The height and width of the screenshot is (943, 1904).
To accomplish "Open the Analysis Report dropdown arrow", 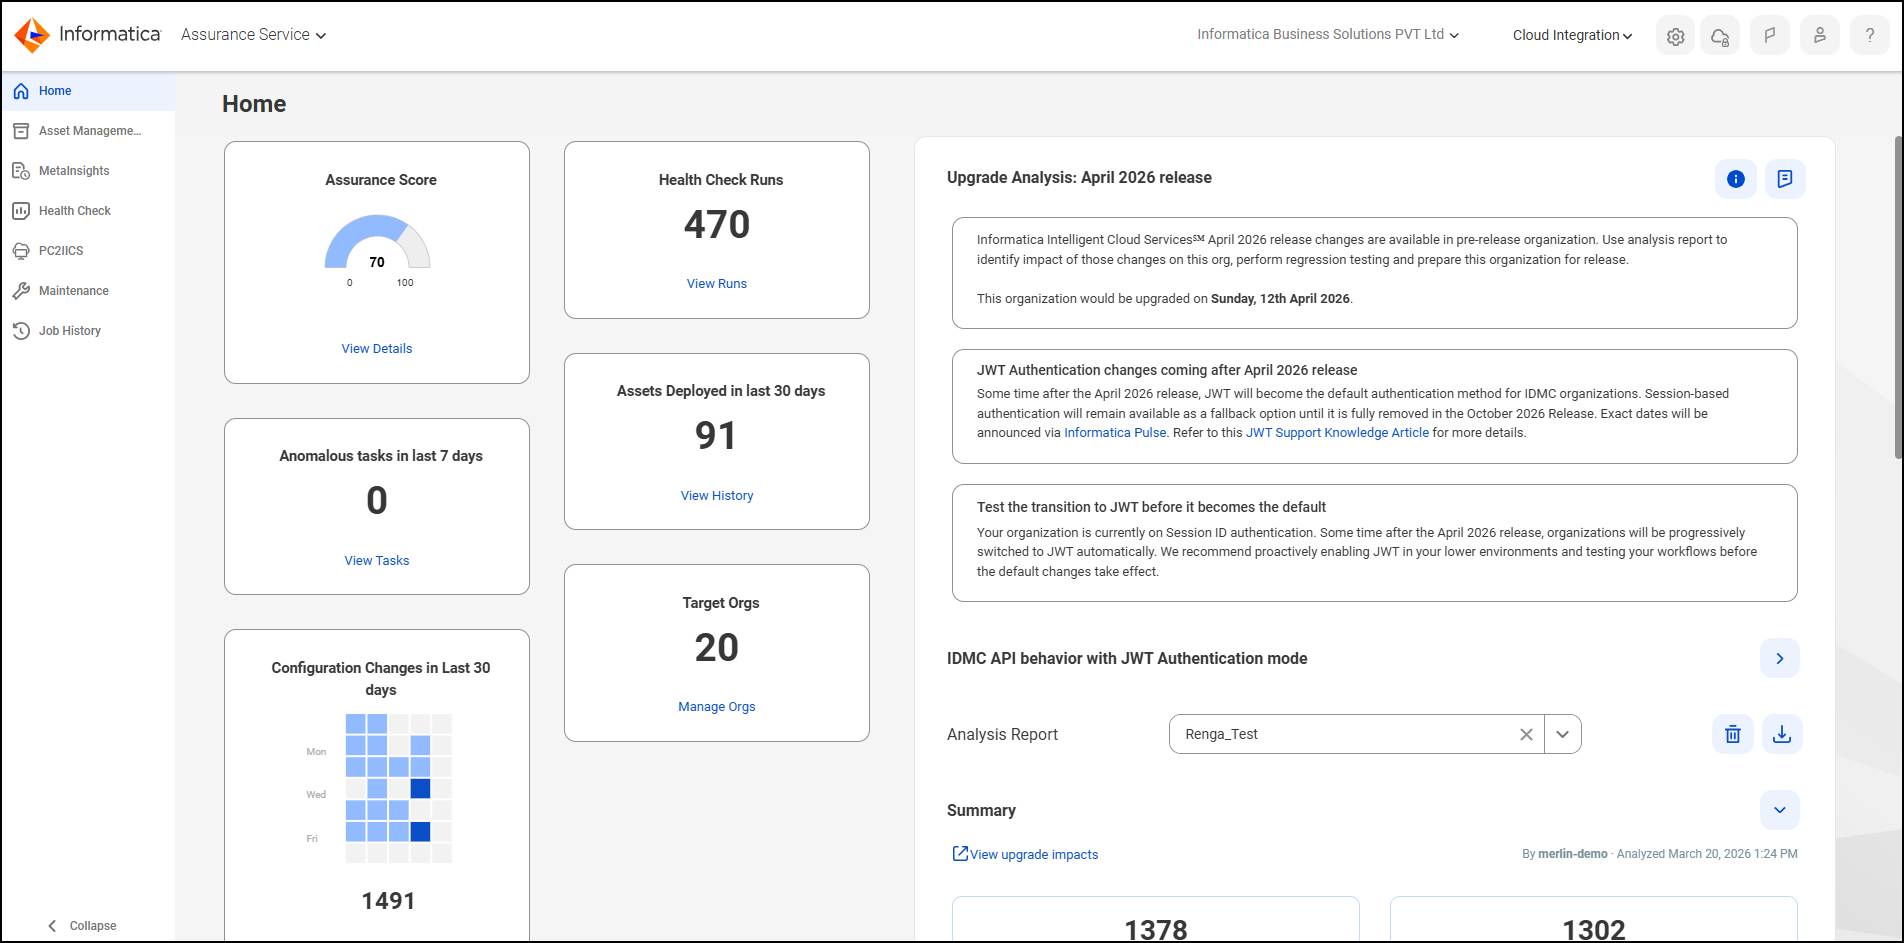I will 1562,734.
